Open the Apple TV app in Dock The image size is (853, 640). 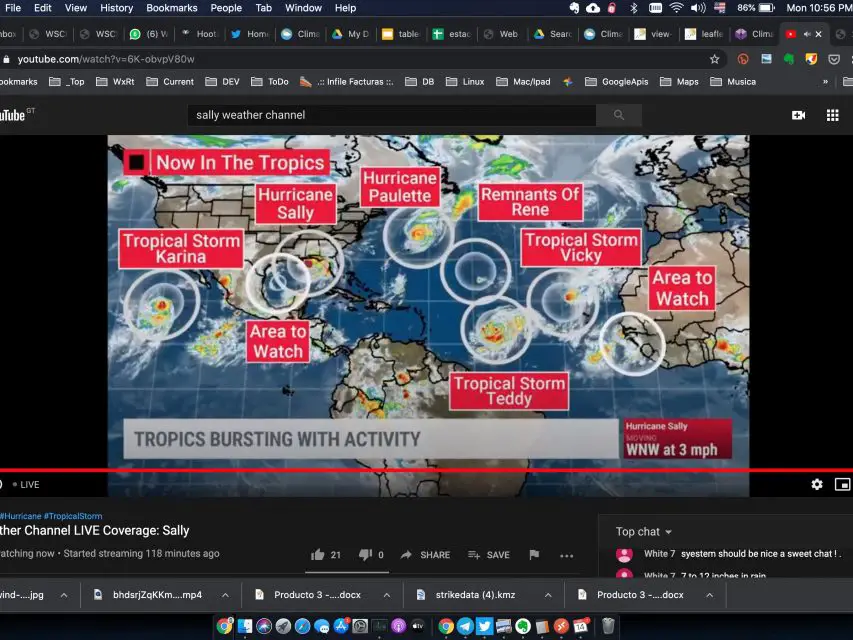coord(418,626)
